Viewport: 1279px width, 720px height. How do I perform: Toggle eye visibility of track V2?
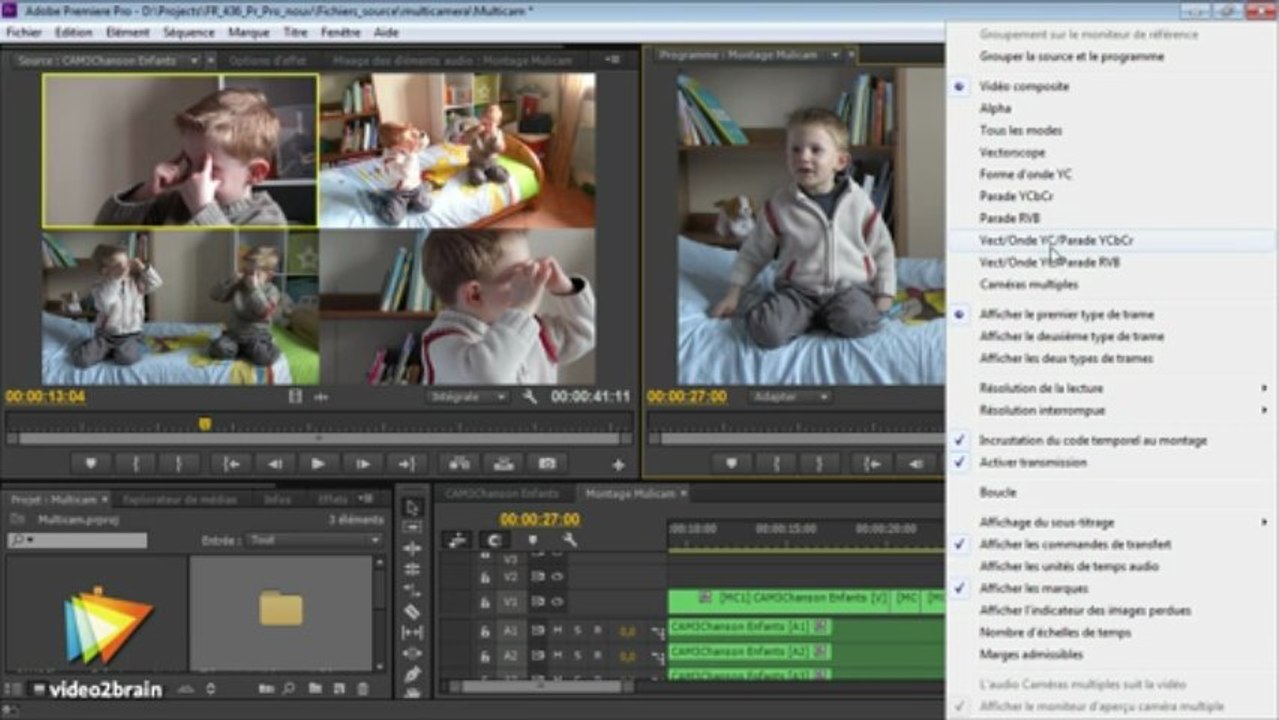(557, 577)
